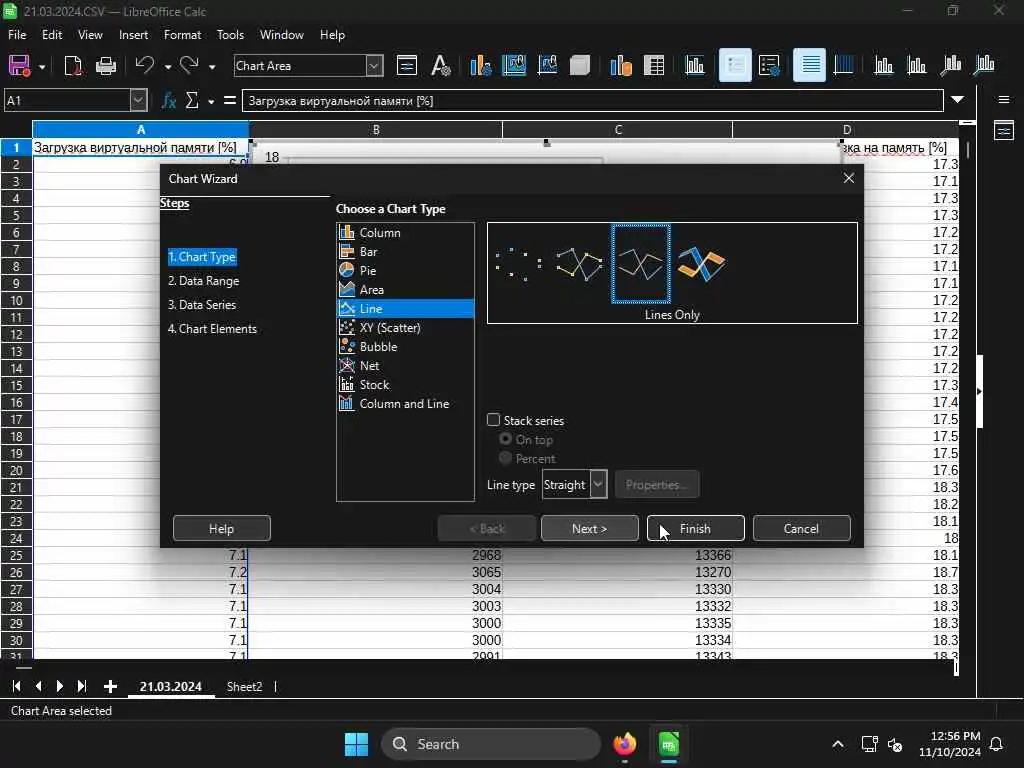The image size is (1024, 768).
Task: Open the Redo history dropdown arrow
Action: click(212, 67)
